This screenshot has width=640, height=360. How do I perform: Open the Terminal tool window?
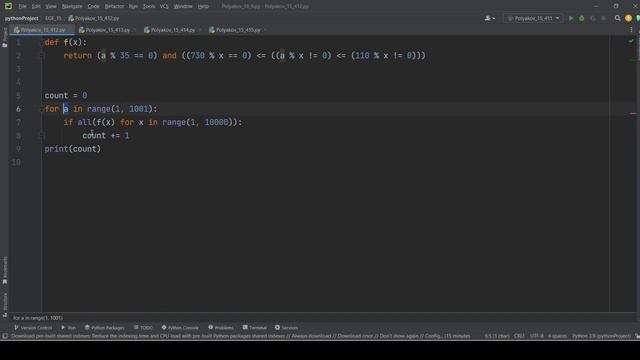tap(254, 328)
